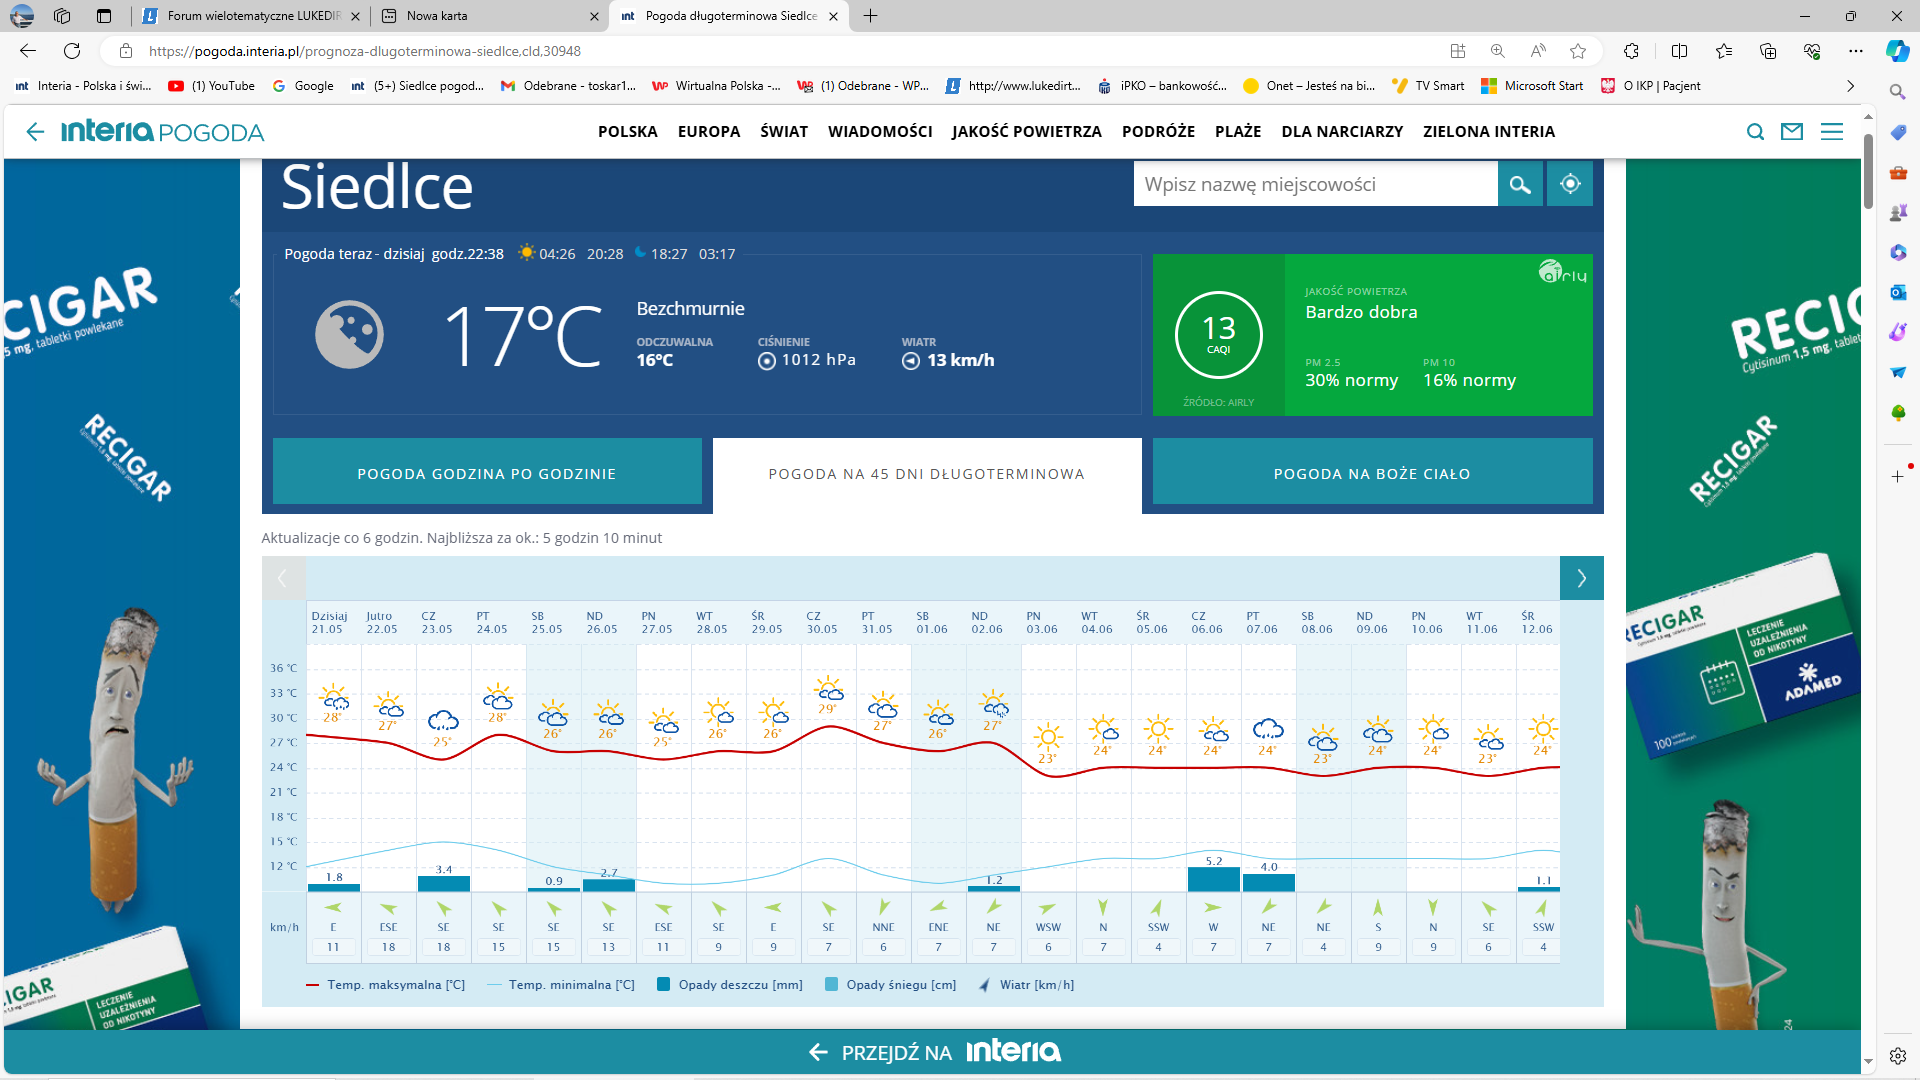The height and width of the screenshot is (1080, 1920).
Task: Click the browser refresh button
Action: (x=72, y=51)
